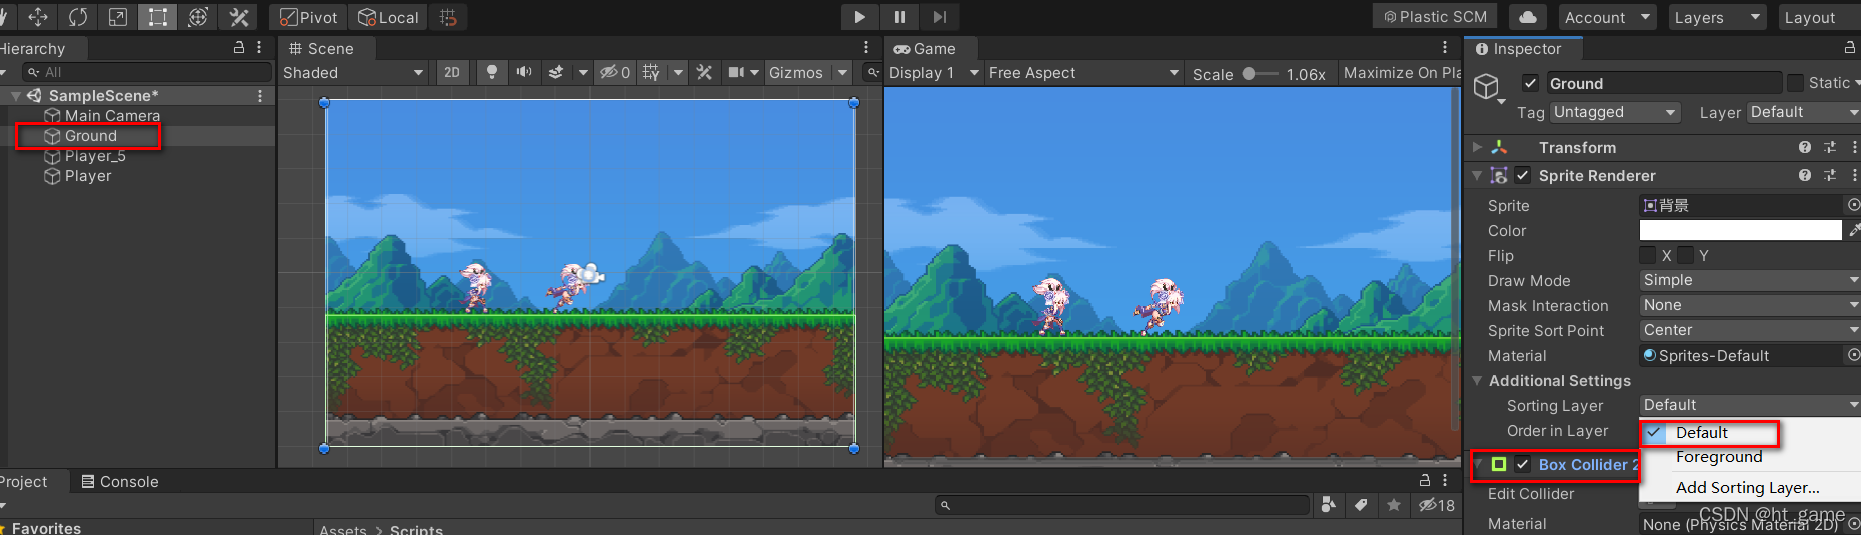Save search favorite star icon
1861x535 pixels.
click(x=1394, y=505)
